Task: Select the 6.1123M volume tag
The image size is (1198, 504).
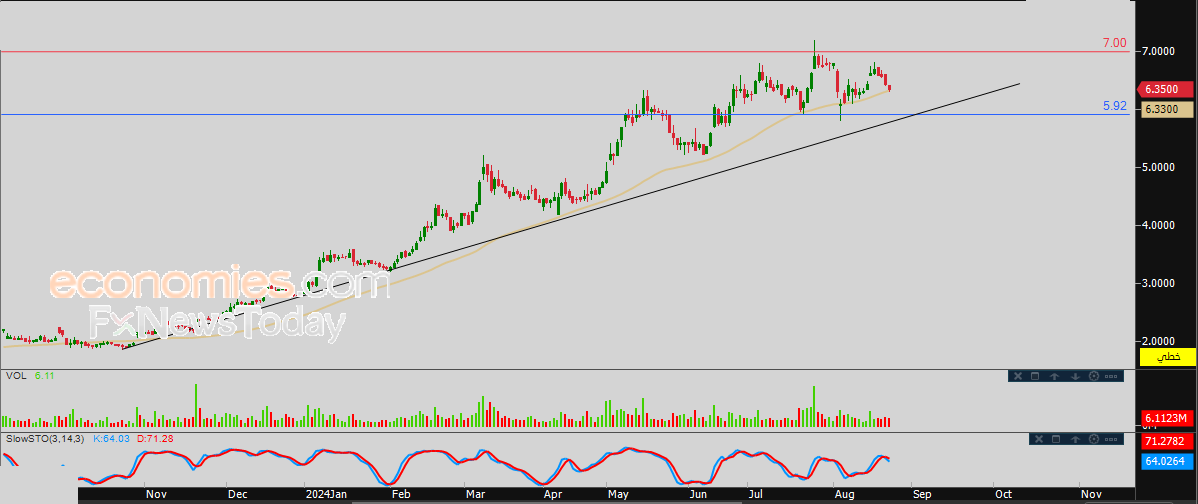Action: point(1168,418)
